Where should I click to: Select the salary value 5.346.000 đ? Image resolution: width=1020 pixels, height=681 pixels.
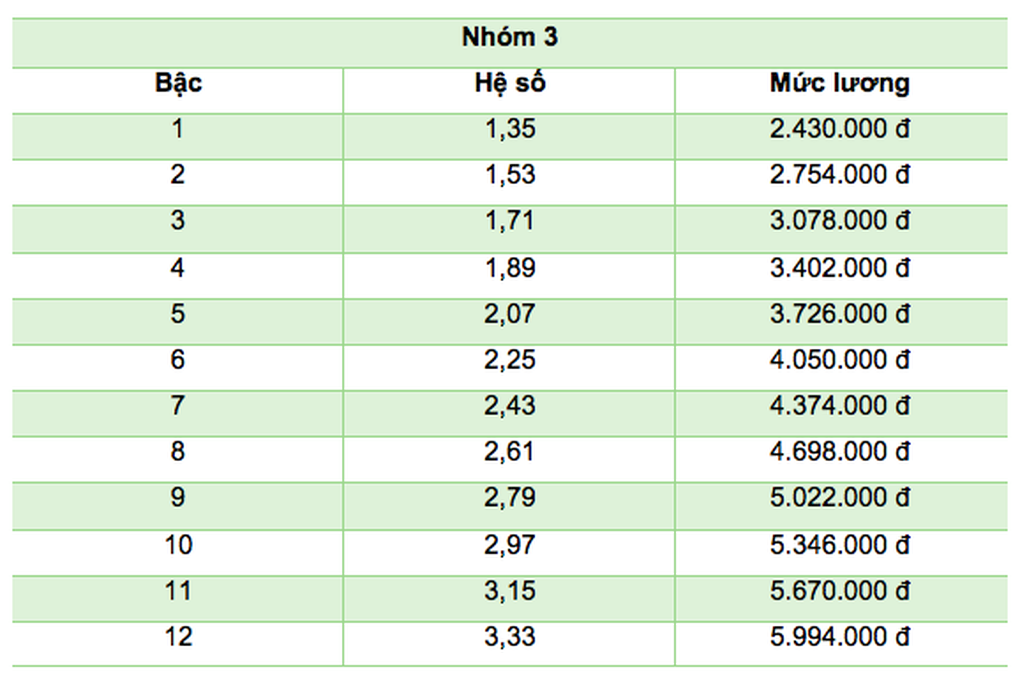pyautogui.click(x=840, y=545)
